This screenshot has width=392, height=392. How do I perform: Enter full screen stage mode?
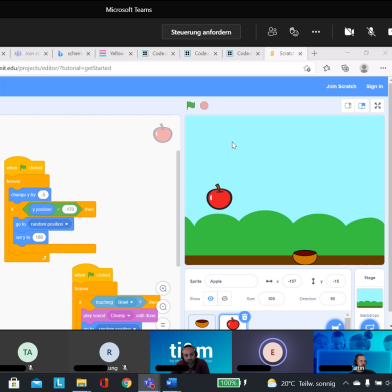[x=377, y=106]
